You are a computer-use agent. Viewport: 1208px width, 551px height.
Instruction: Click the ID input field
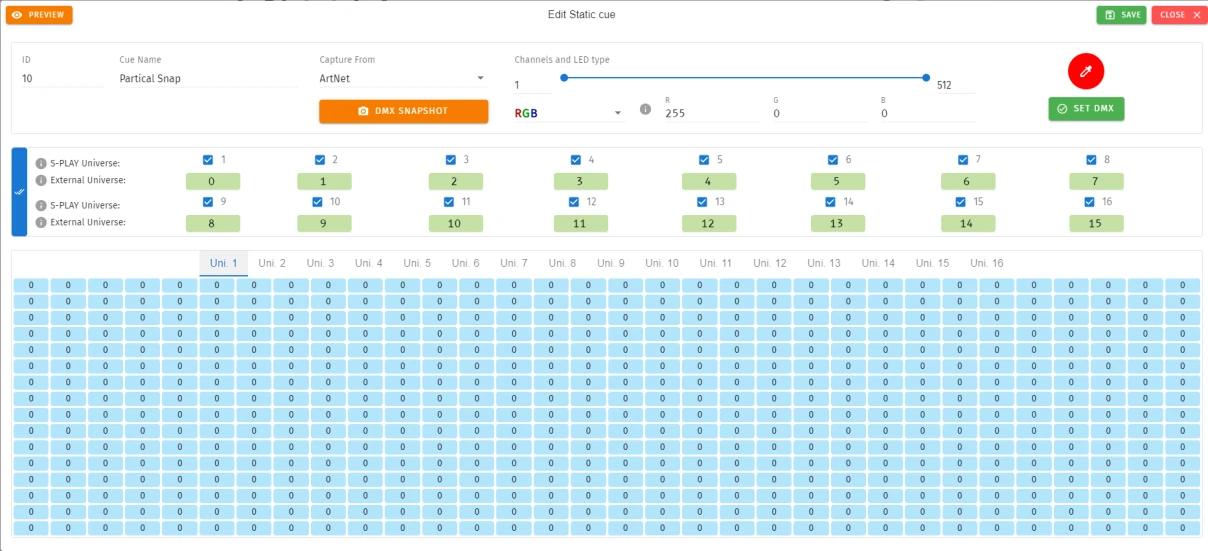pos(62,78)
